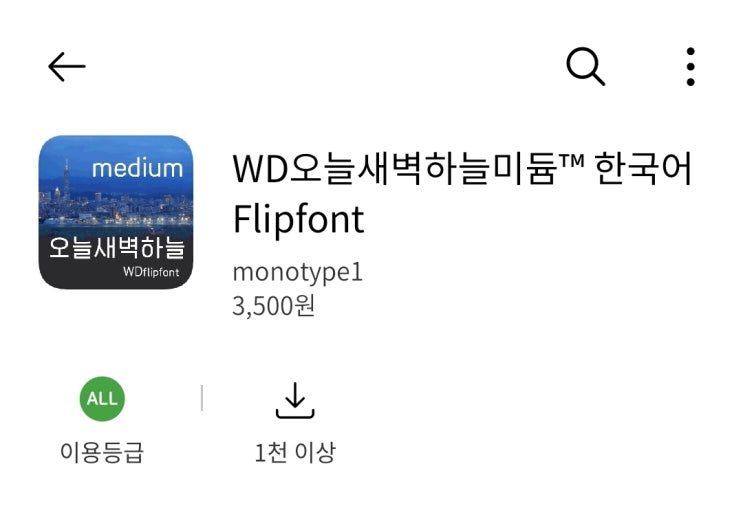
Task: Click the 이용등급 rating label
Action: [x=102, y=452]
